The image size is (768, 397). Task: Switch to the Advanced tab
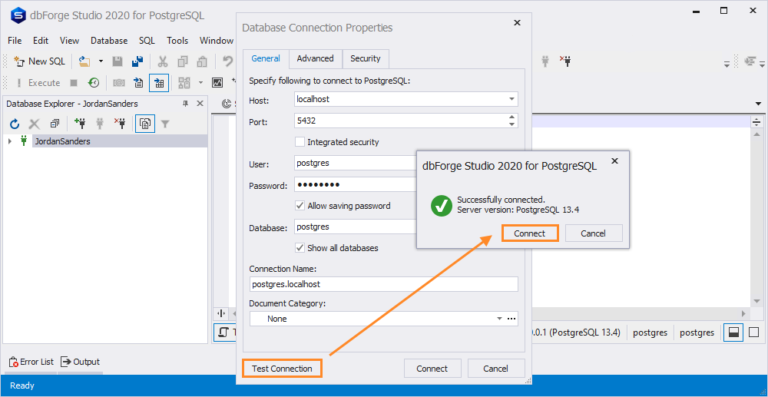point(315,59)
